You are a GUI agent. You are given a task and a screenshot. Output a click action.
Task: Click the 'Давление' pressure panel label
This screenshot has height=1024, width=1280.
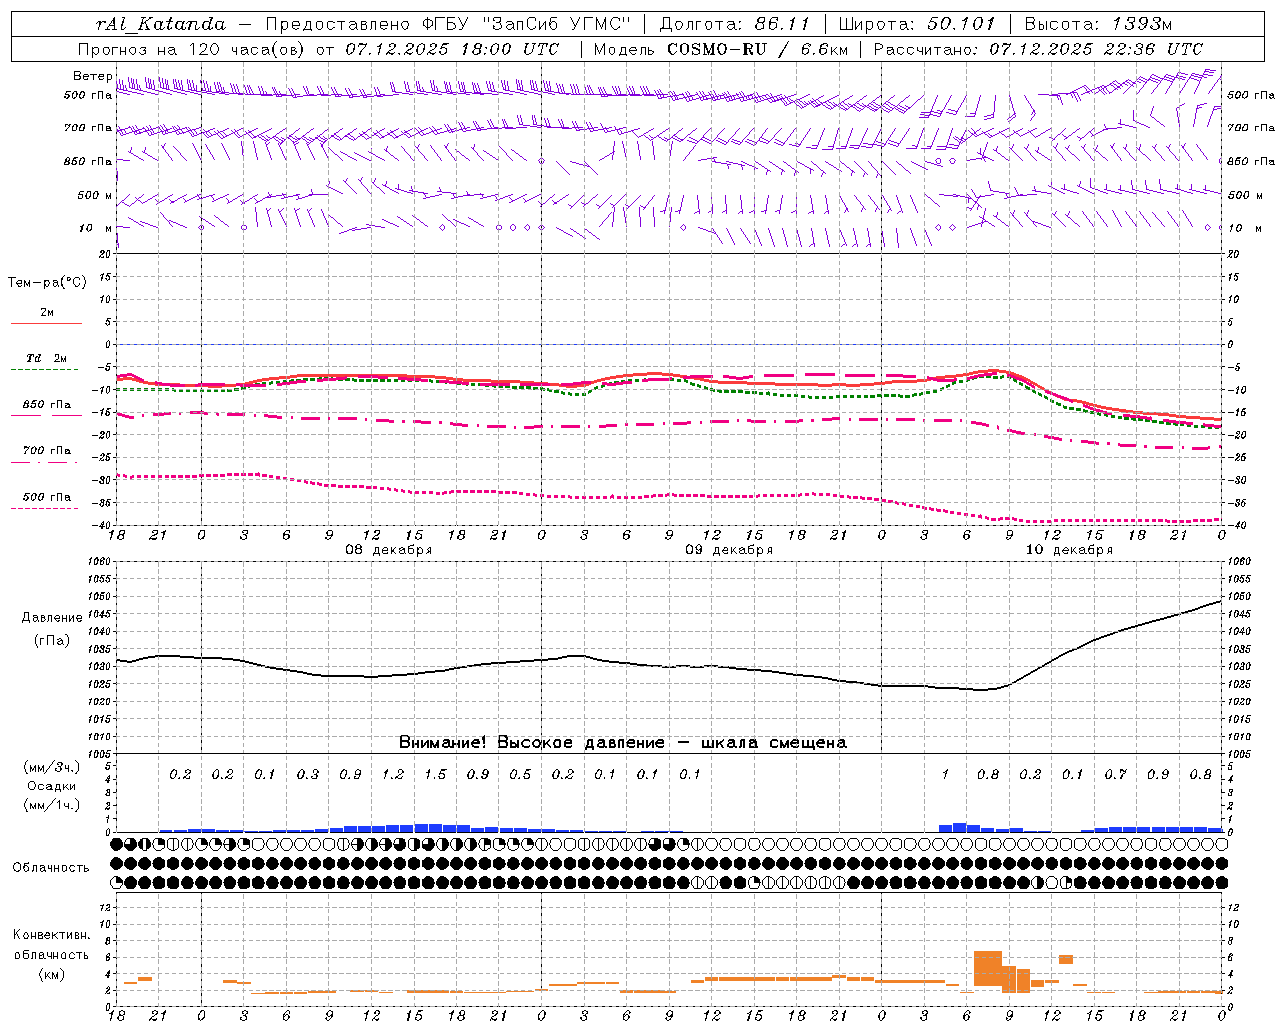[52, 618]
